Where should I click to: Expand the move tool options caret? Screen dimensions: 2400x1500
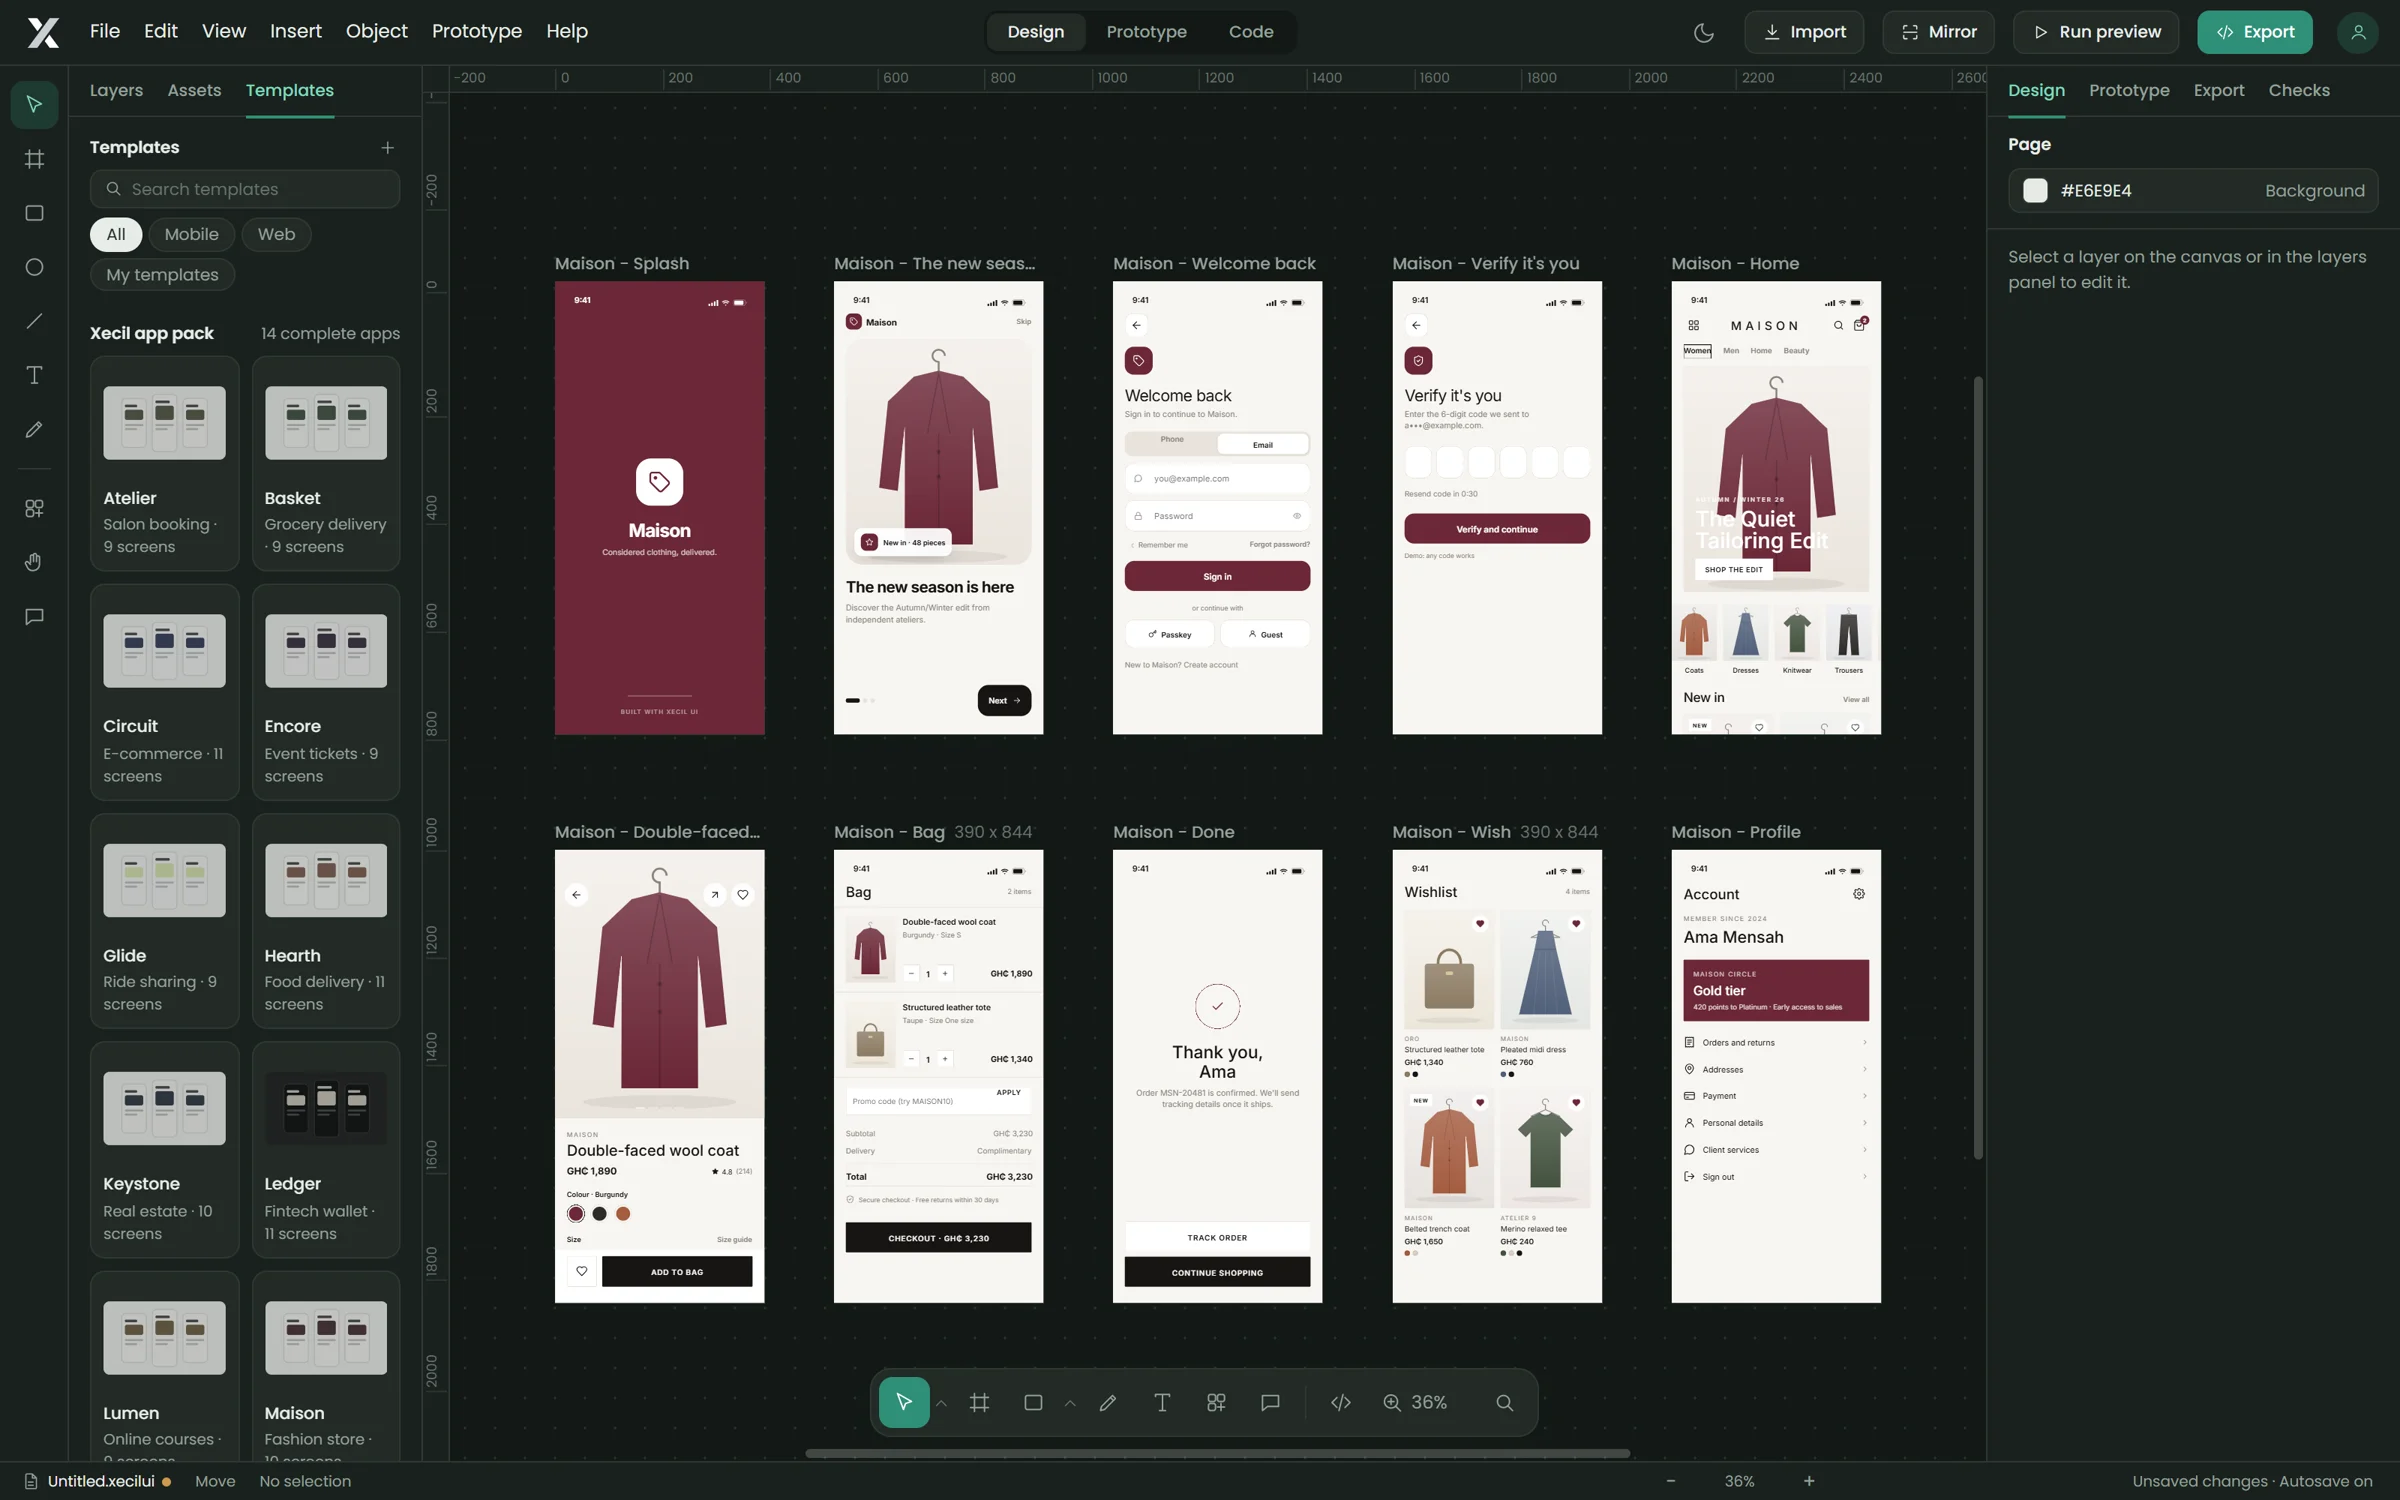point(941,1403)
